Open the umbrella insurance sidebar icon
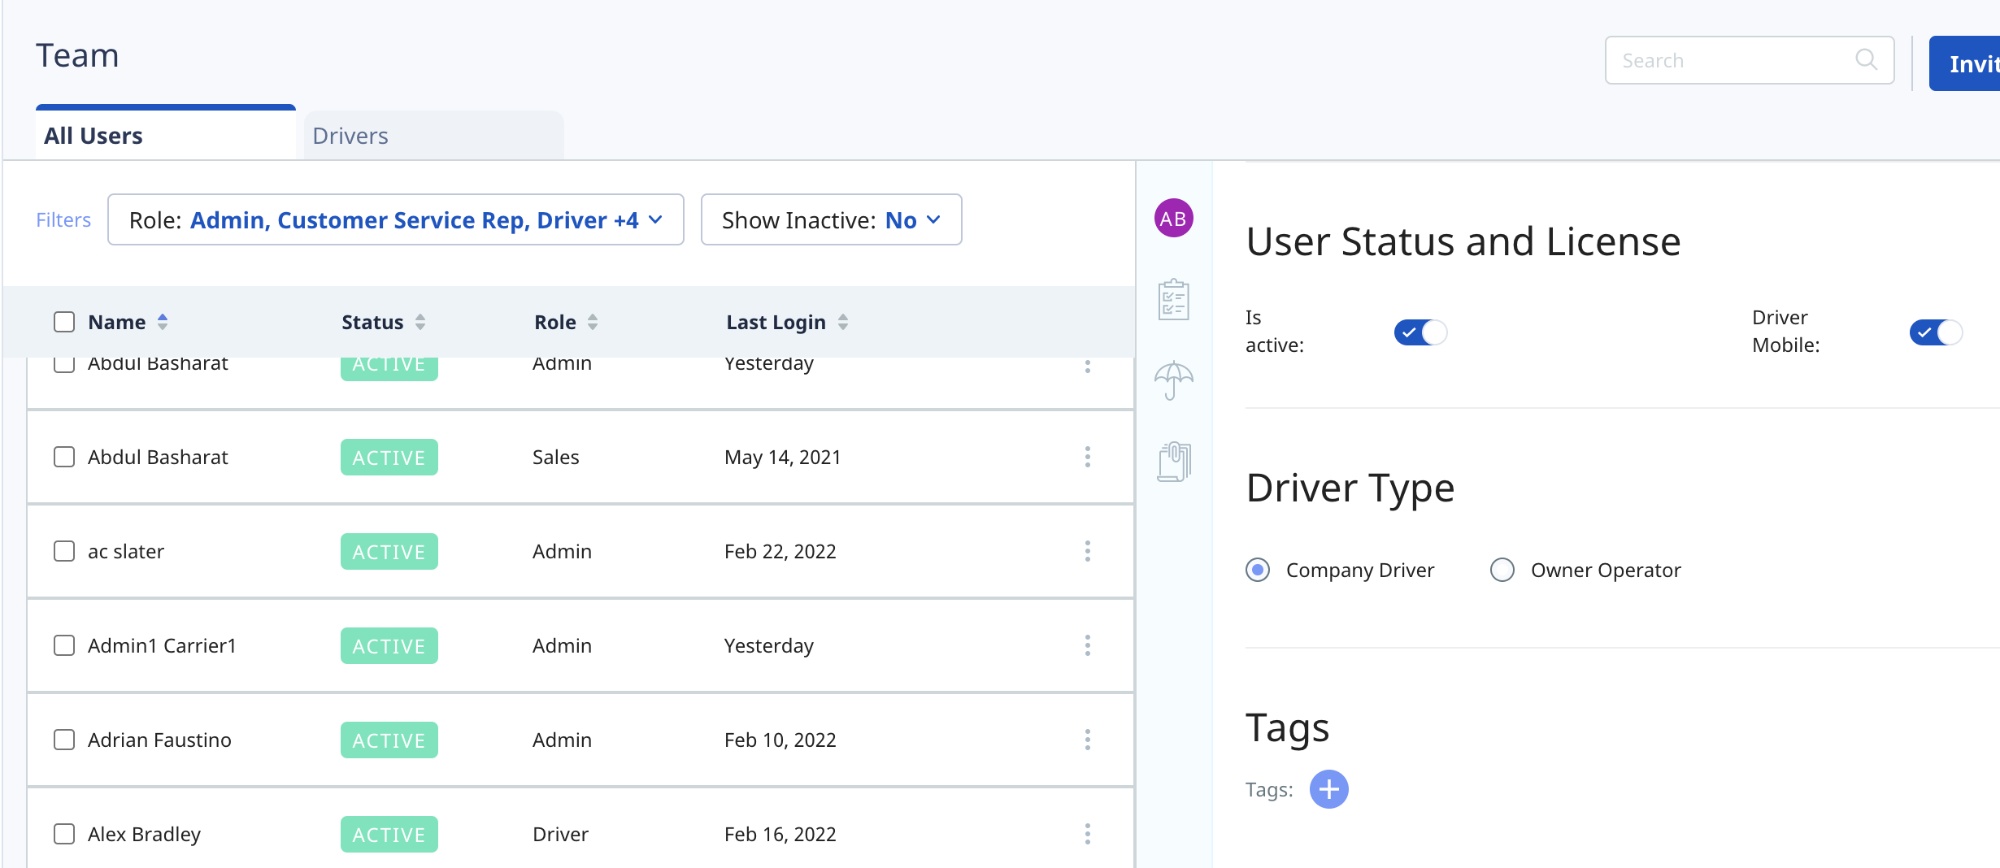This screenshot has width=2000, height=868. 1174,380
